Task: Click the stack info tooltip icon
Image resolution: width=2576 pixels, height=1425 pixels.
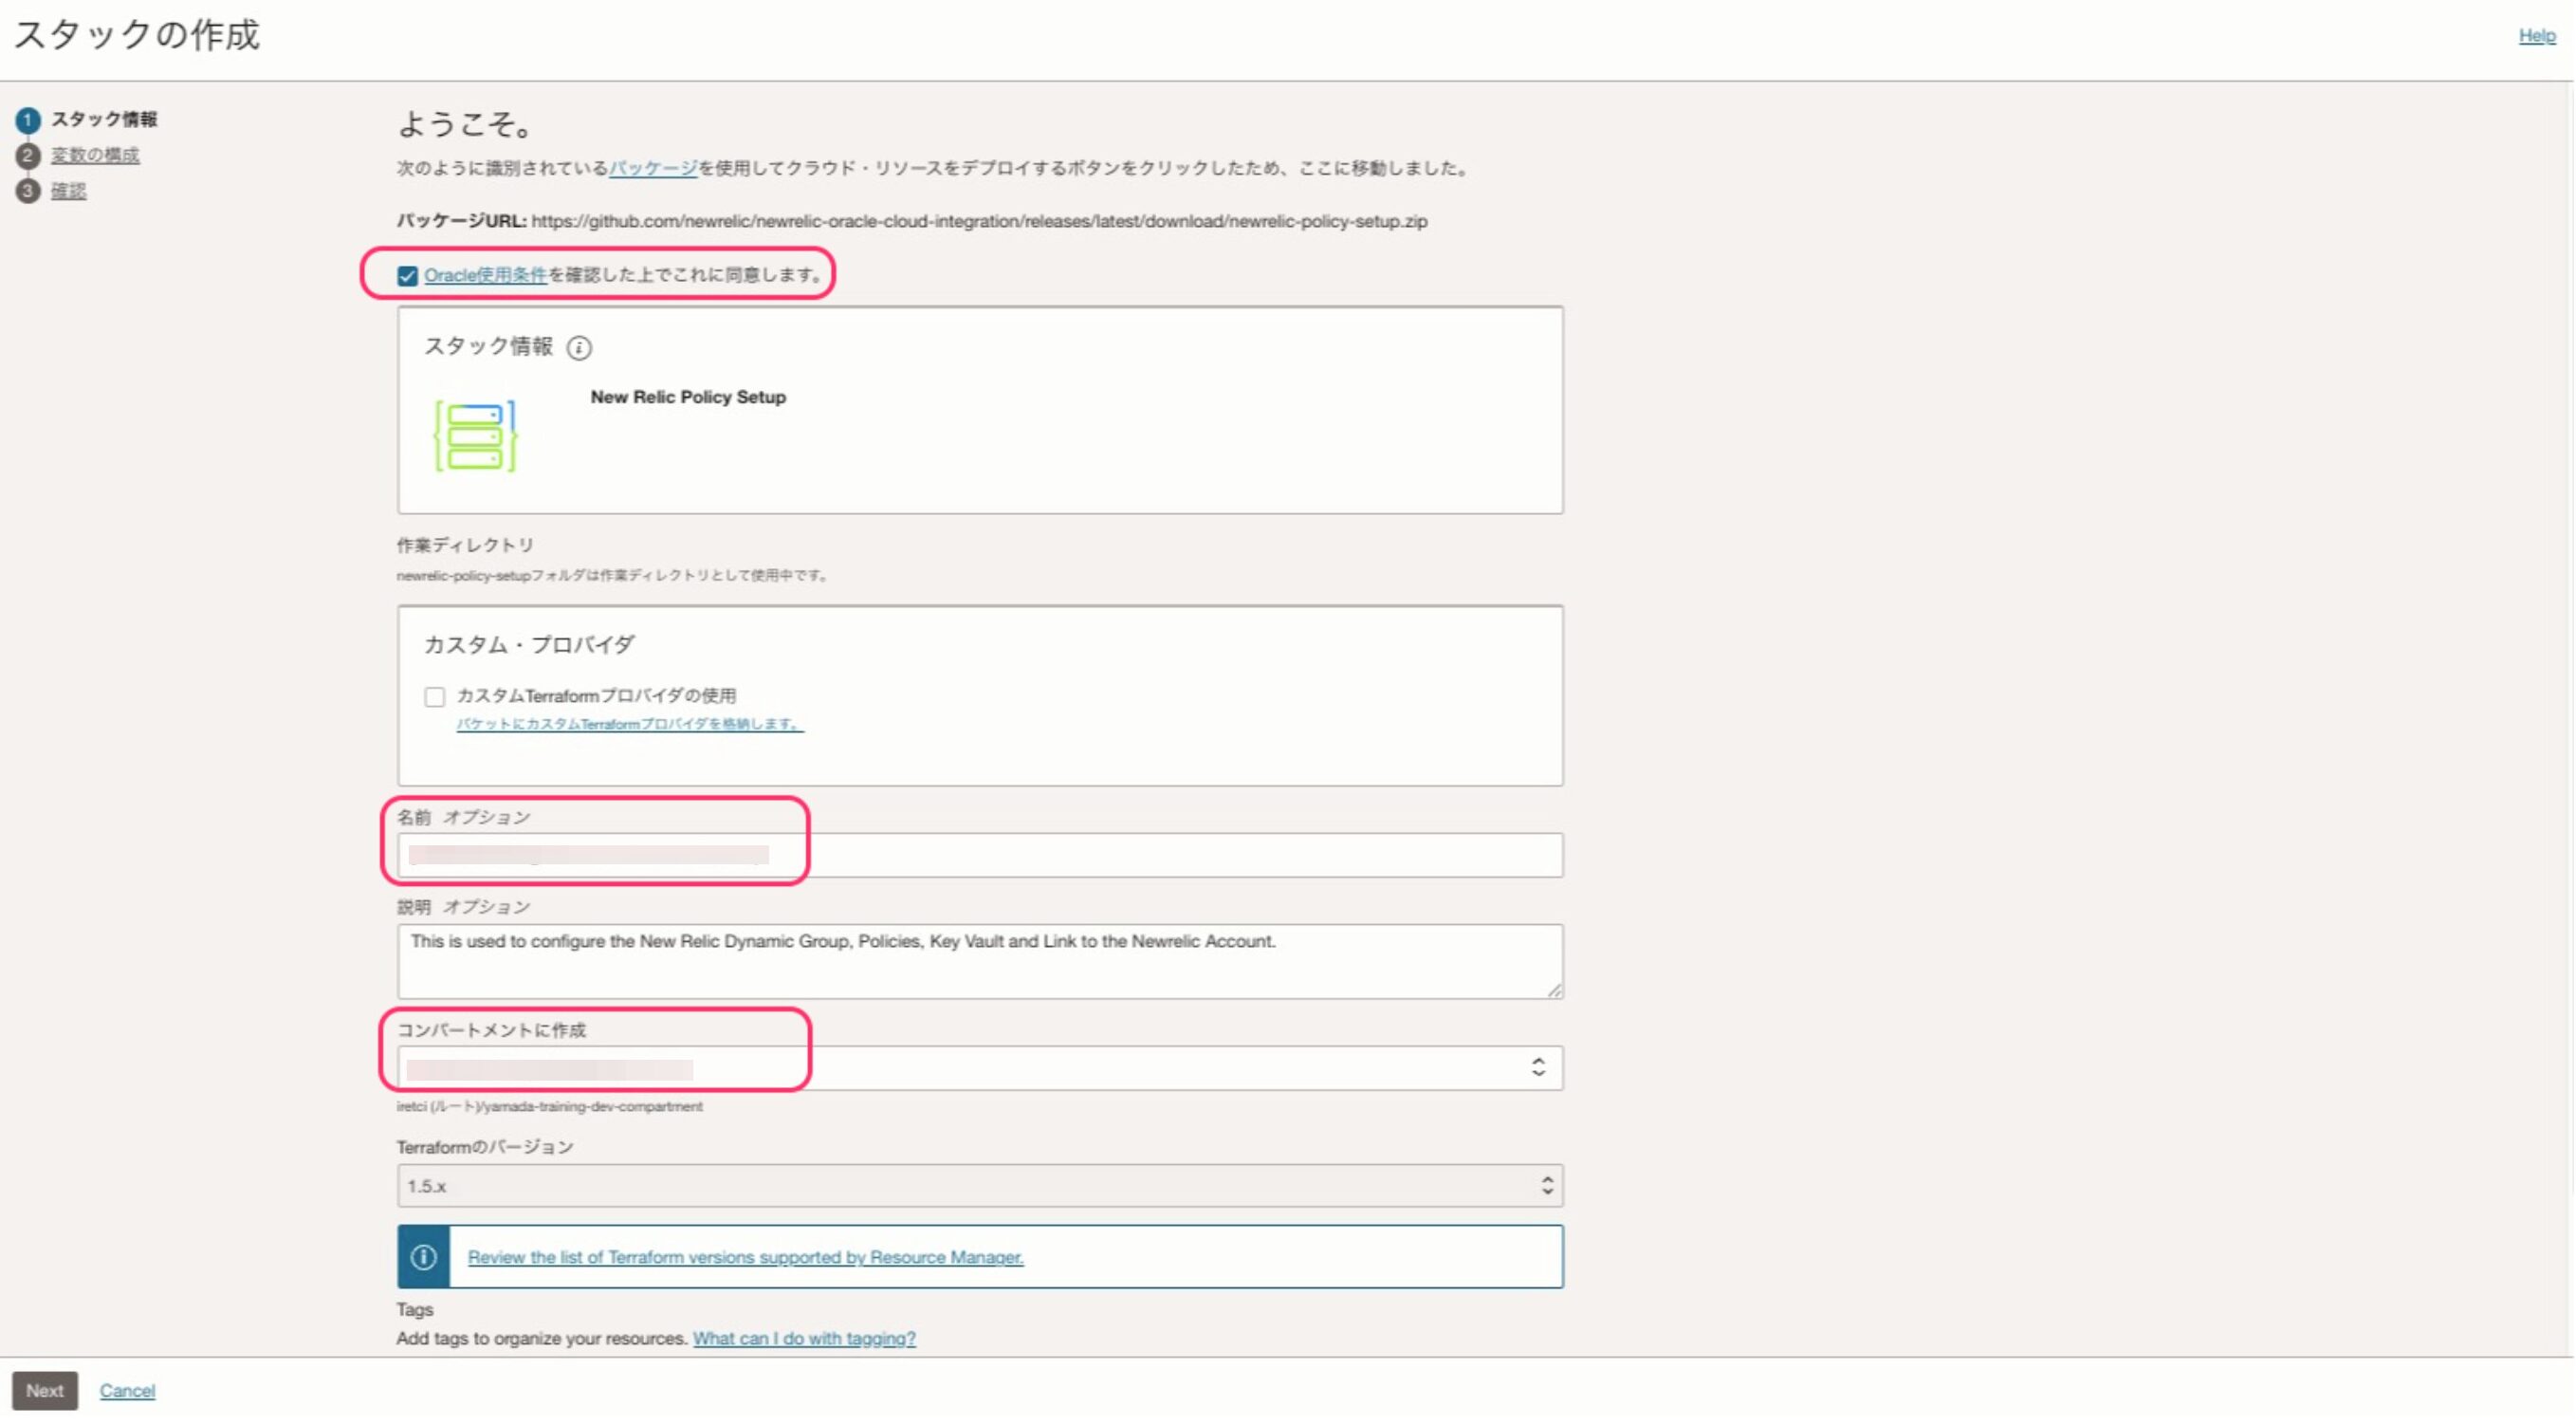Action: pos(579,348)
